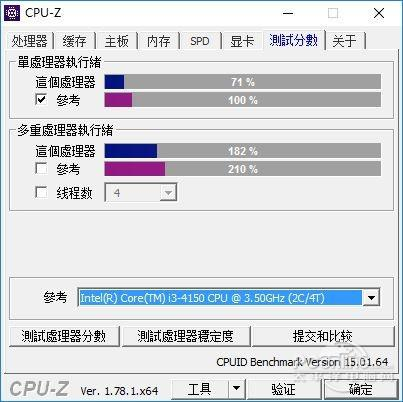Click the single-thread 71 % score bar
Image resolution: width=403 pixels, height=402 pixels.
tap(243, 82)
